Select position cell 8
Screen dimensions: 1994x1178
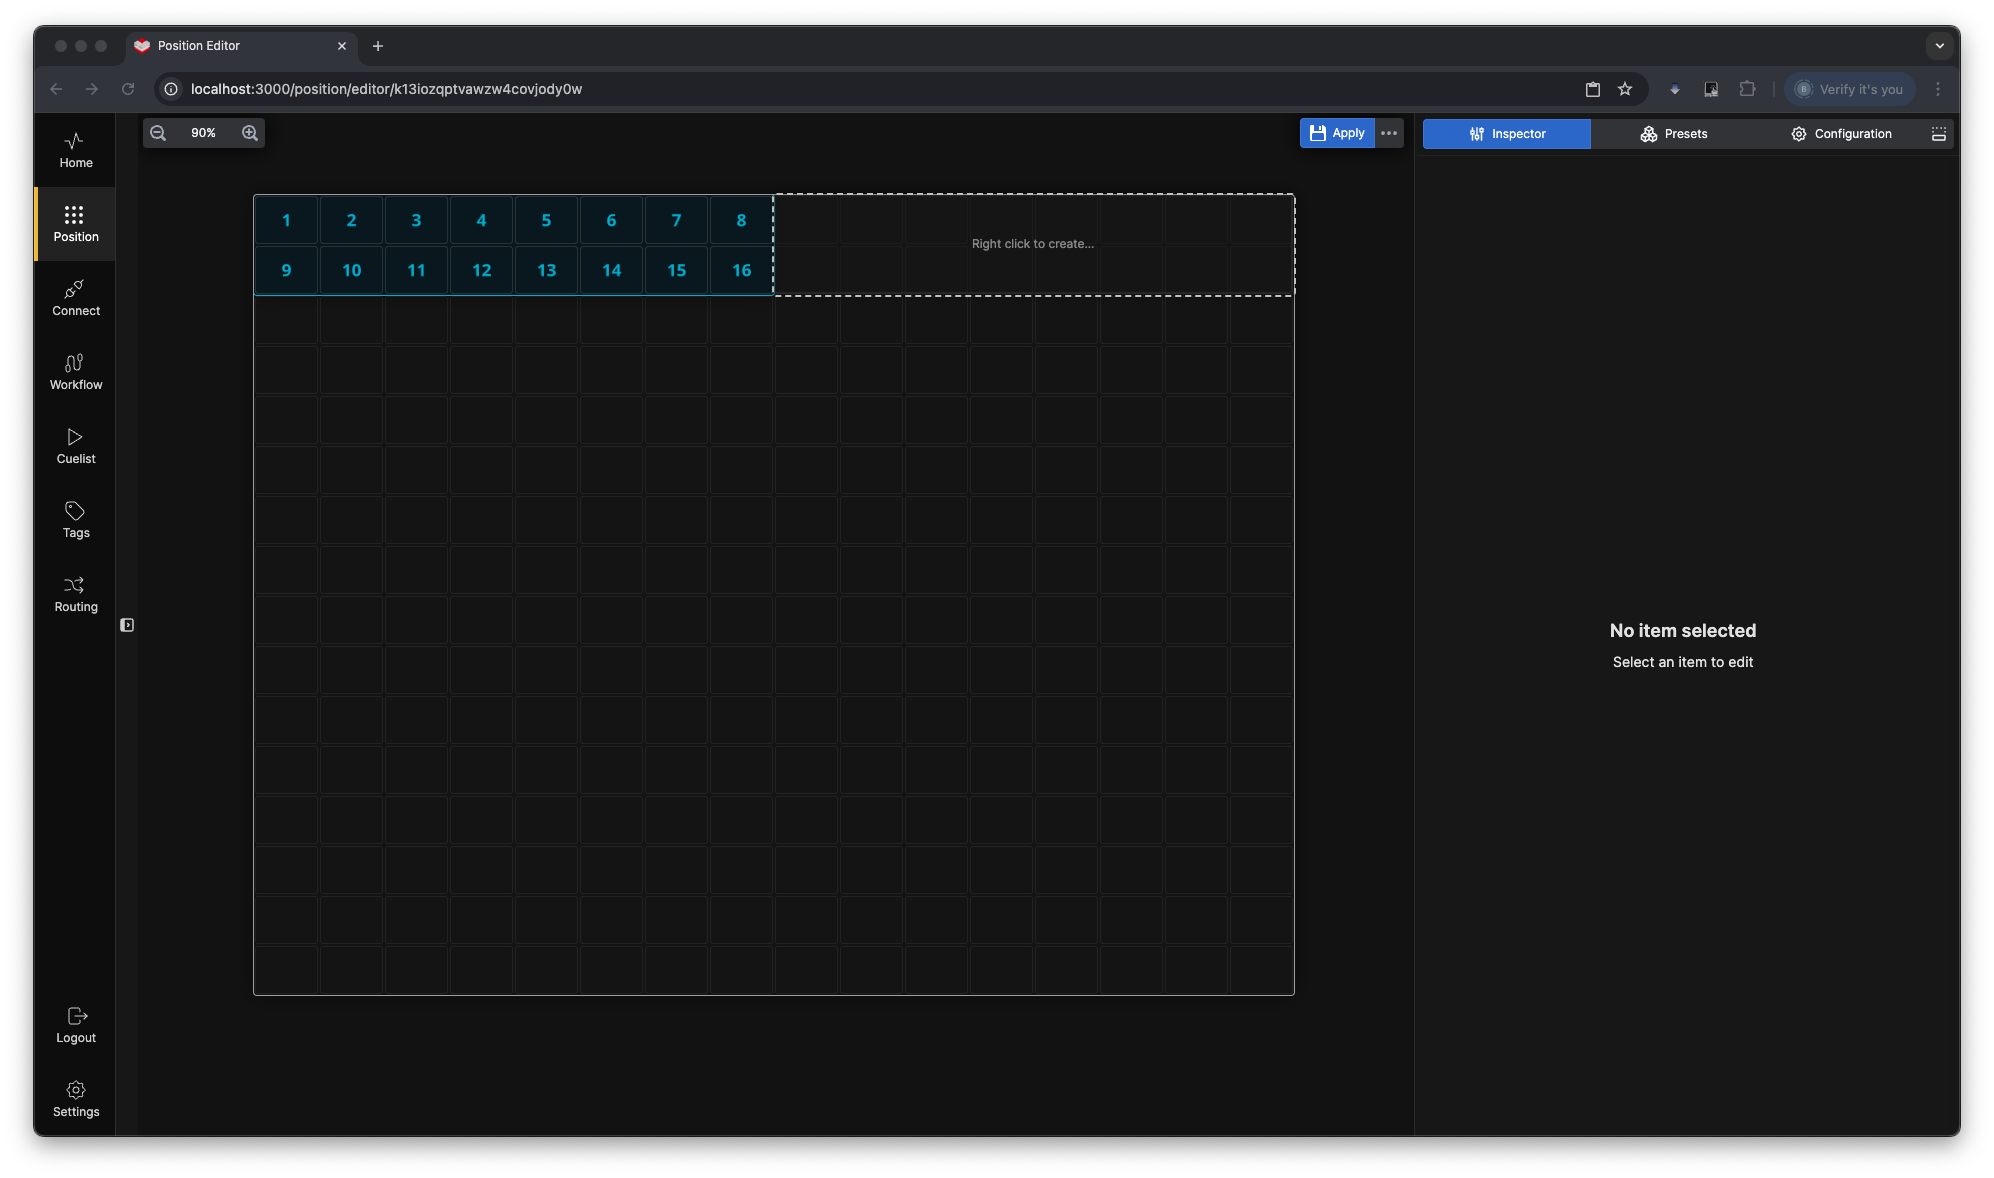(x=741, y=220)
